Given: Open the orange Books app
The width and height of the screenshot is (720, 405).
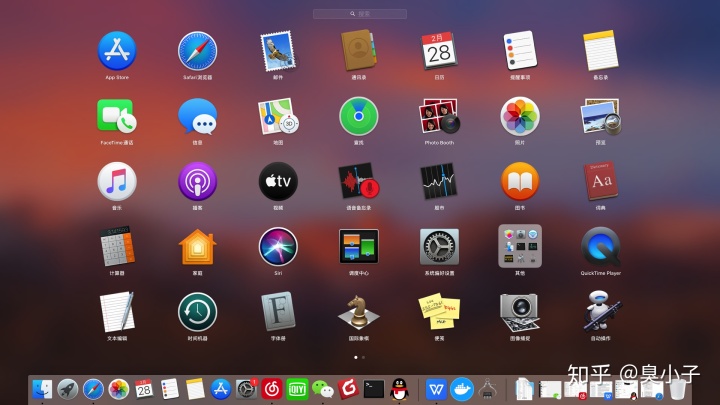Looking at the screenshot, I should point(520,181).
